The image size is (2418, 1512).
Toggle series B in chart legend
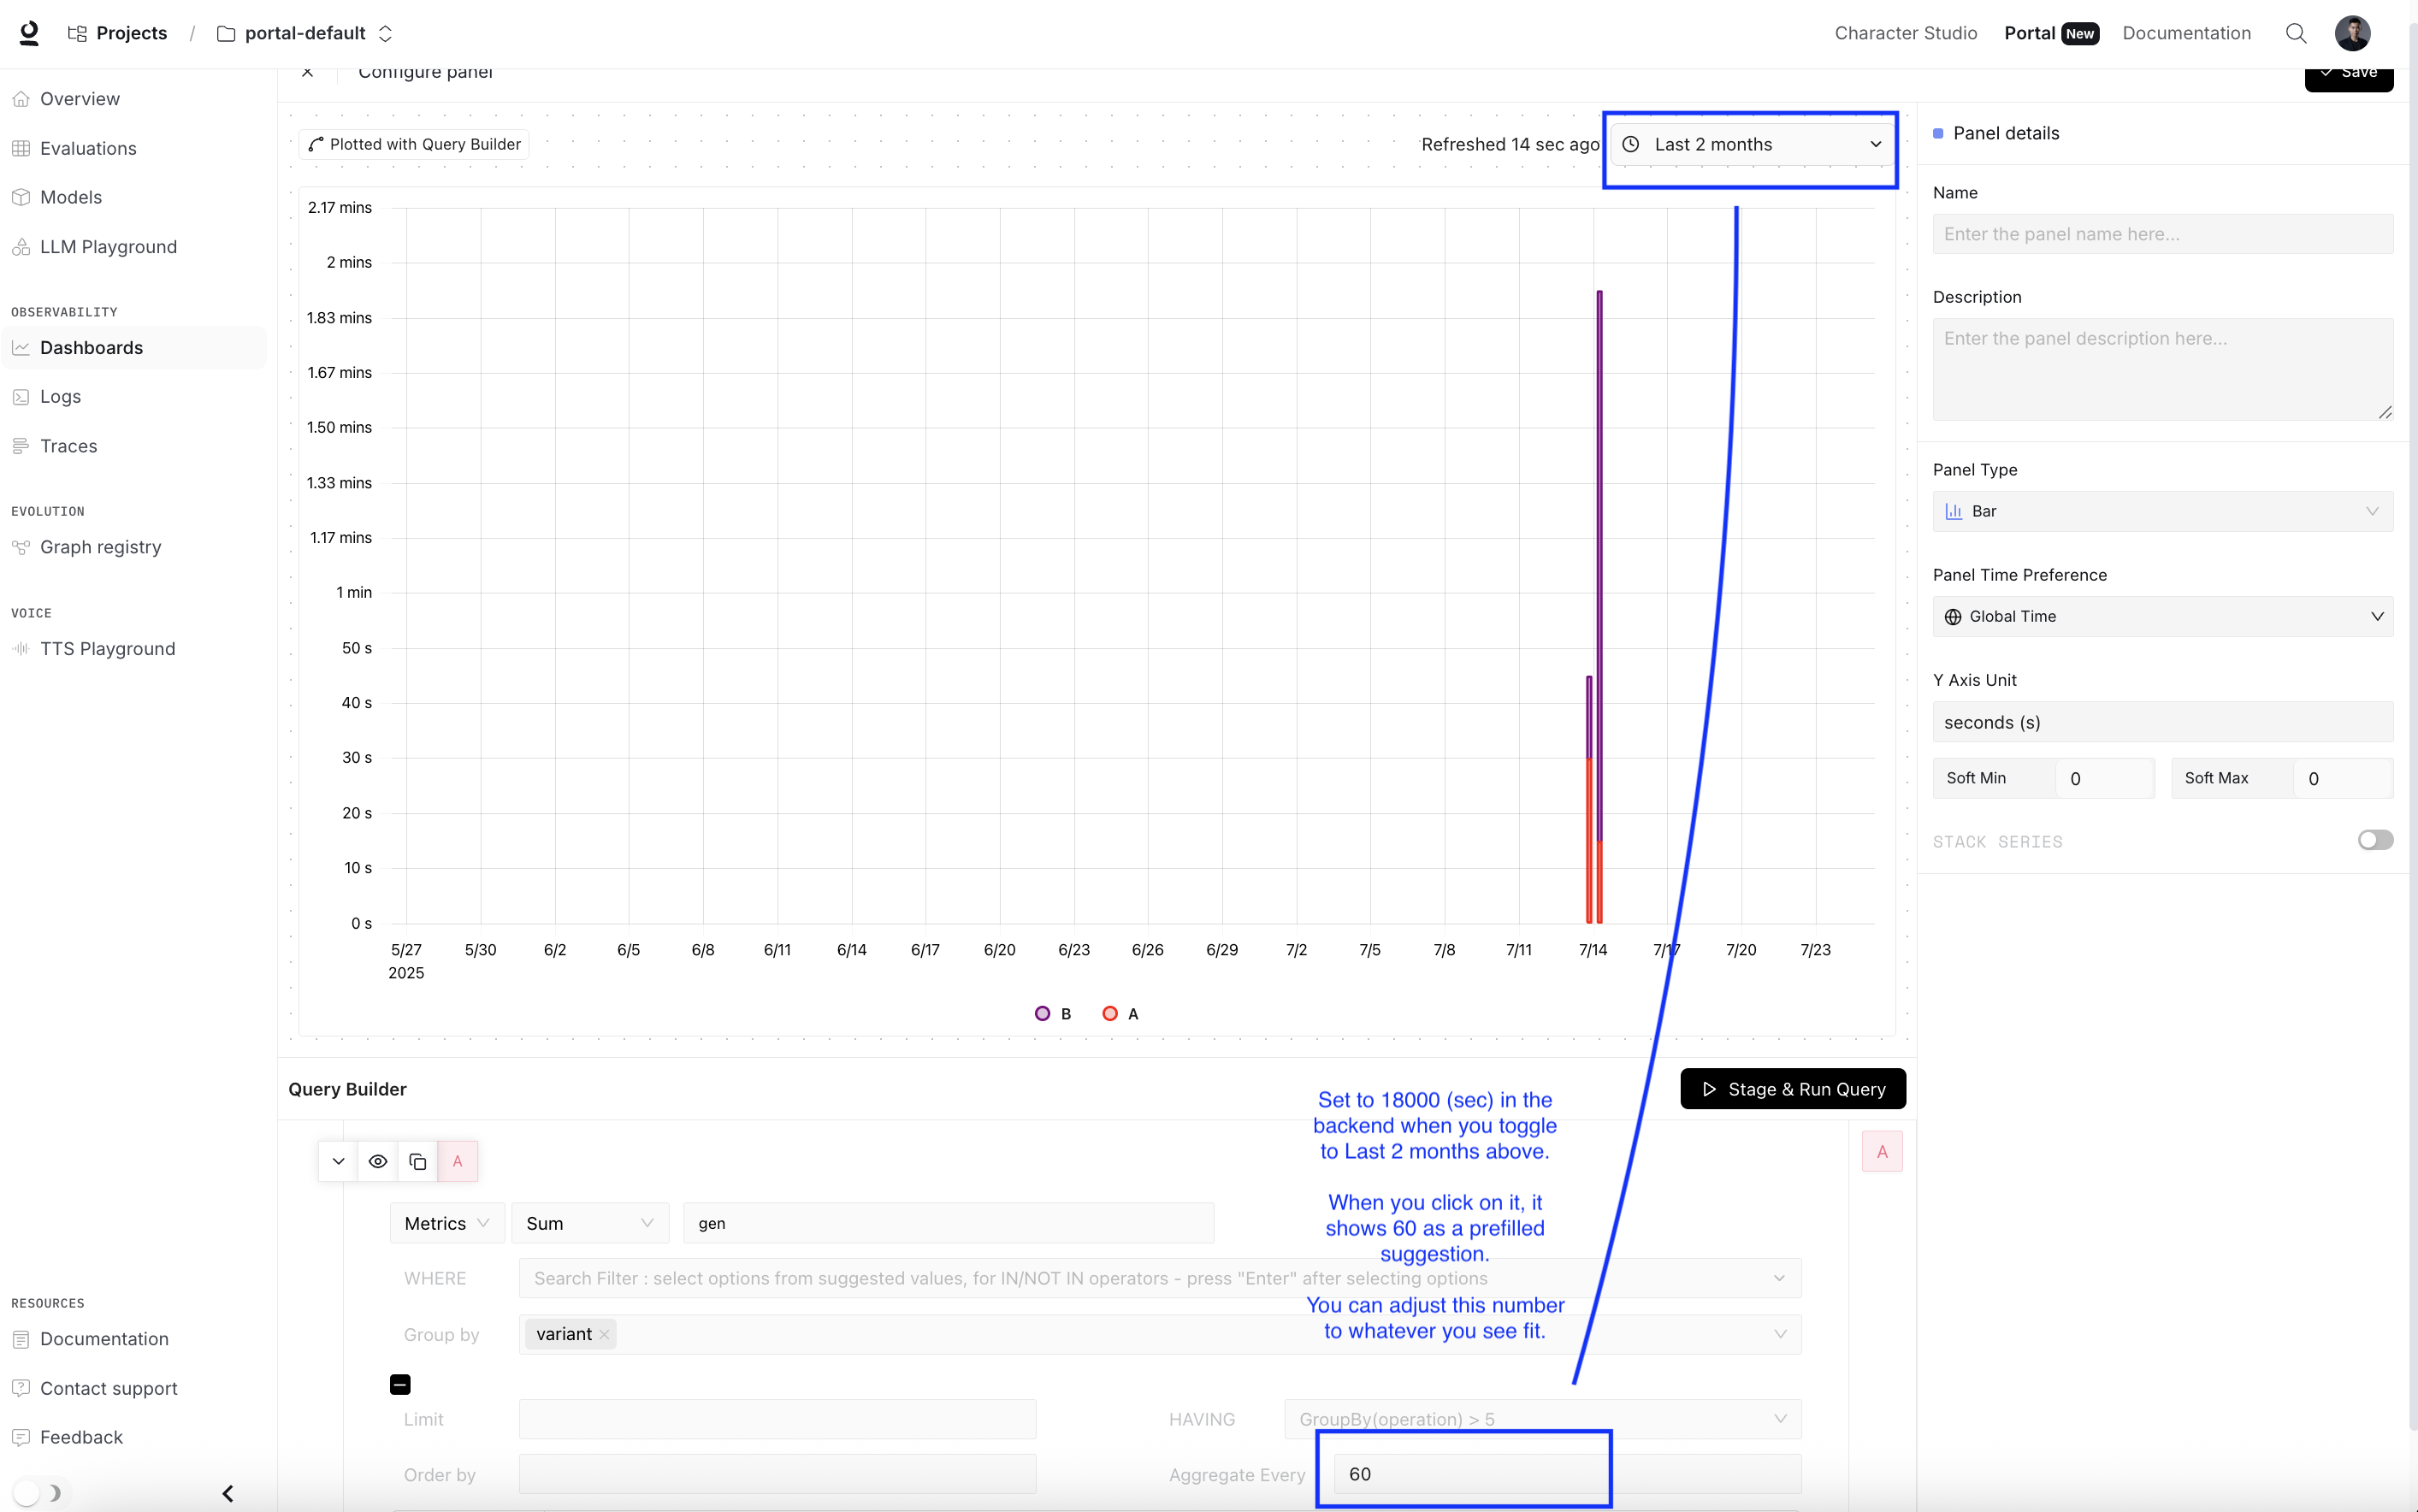[x=1053, y=1014]
